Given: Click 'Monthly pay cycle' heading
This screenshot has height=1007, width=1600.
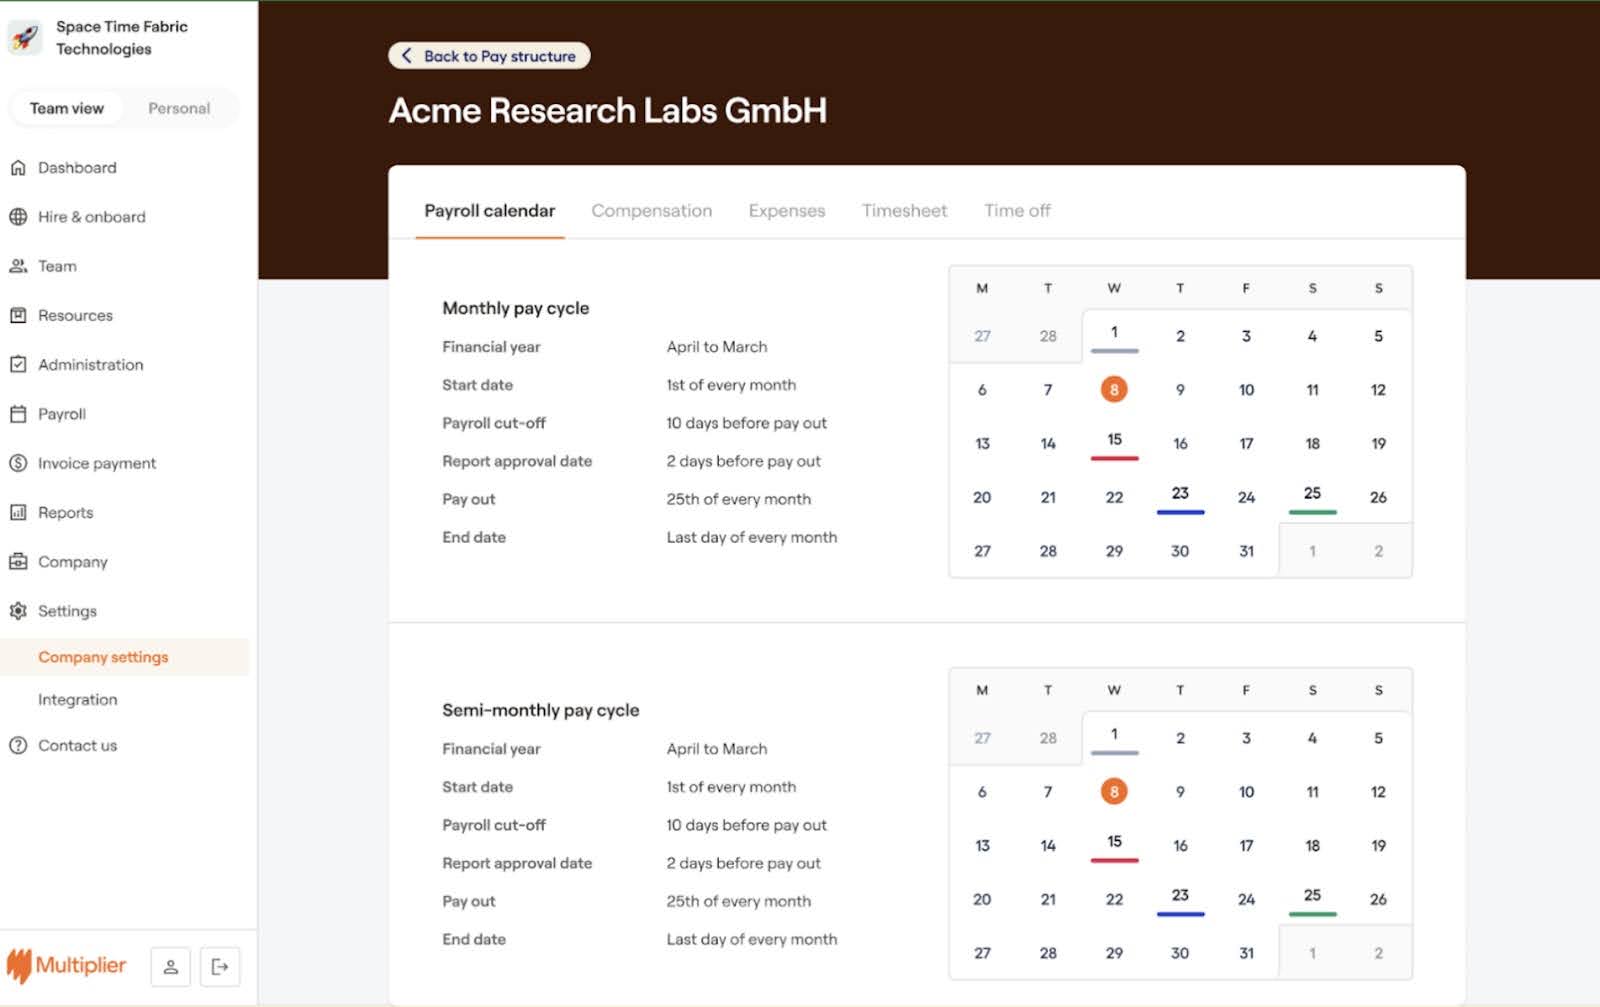Looking at the screenshot, I should coord(516,308).
